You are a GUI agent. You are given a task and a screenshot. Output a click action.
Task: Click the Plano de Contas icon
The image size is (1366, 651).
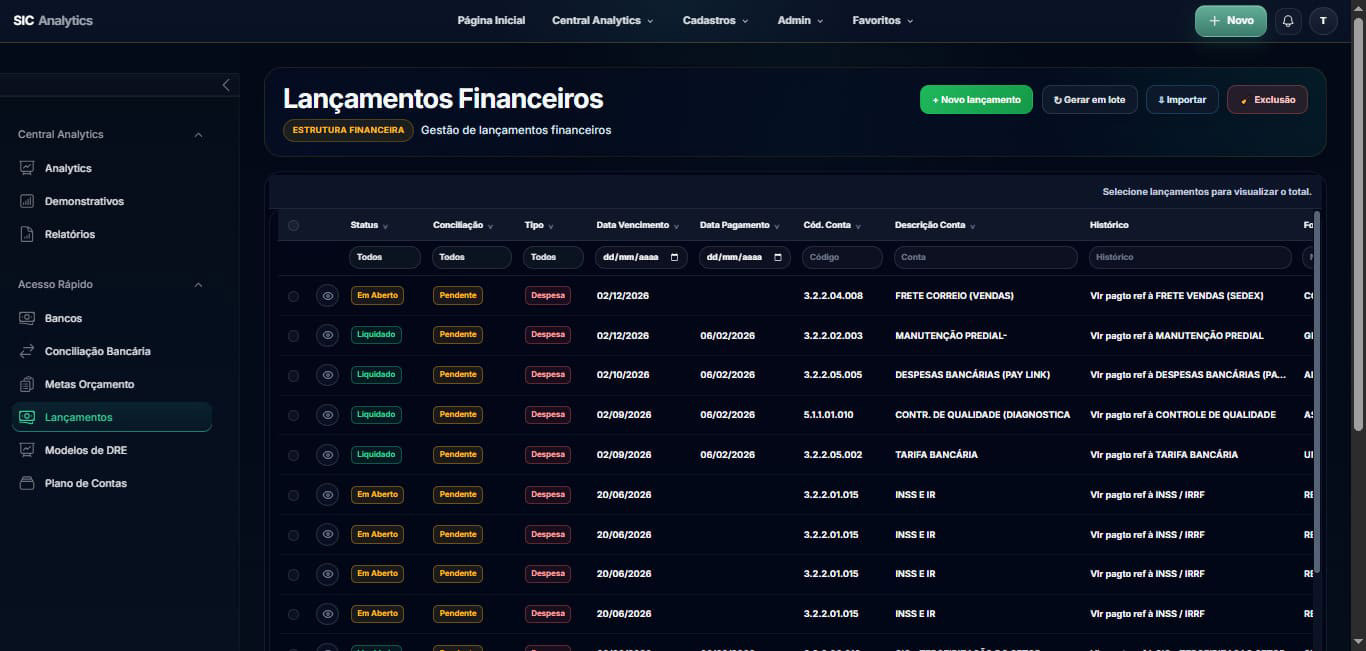pos(27,483)
